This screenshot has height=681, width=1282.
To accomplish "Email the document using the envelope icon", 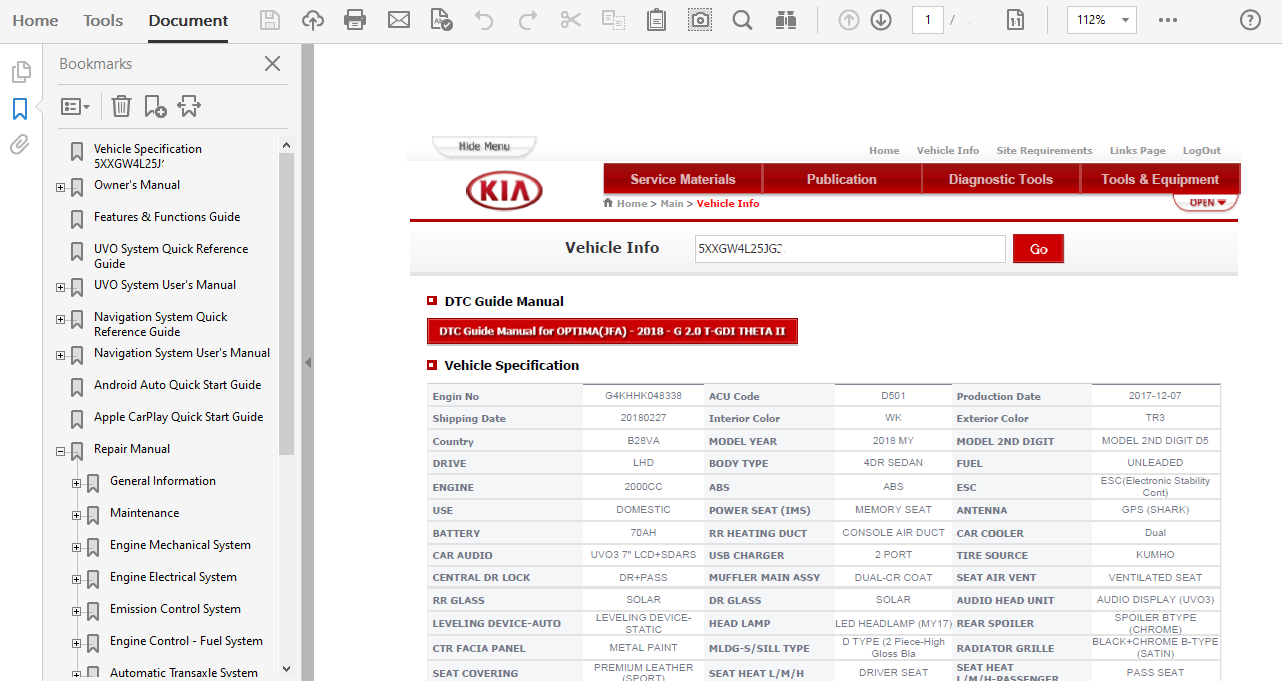I will (399, 19).
